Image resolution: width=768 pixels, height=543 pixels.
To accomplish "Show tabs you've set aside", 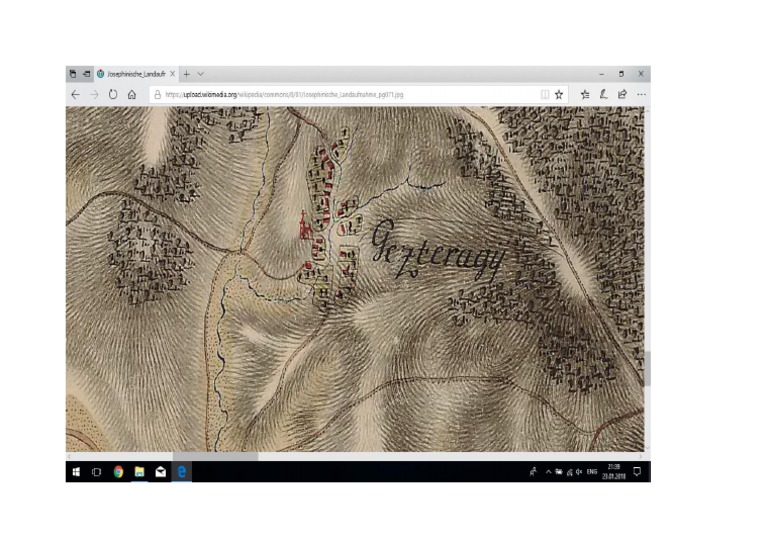I will pos(73,74).
